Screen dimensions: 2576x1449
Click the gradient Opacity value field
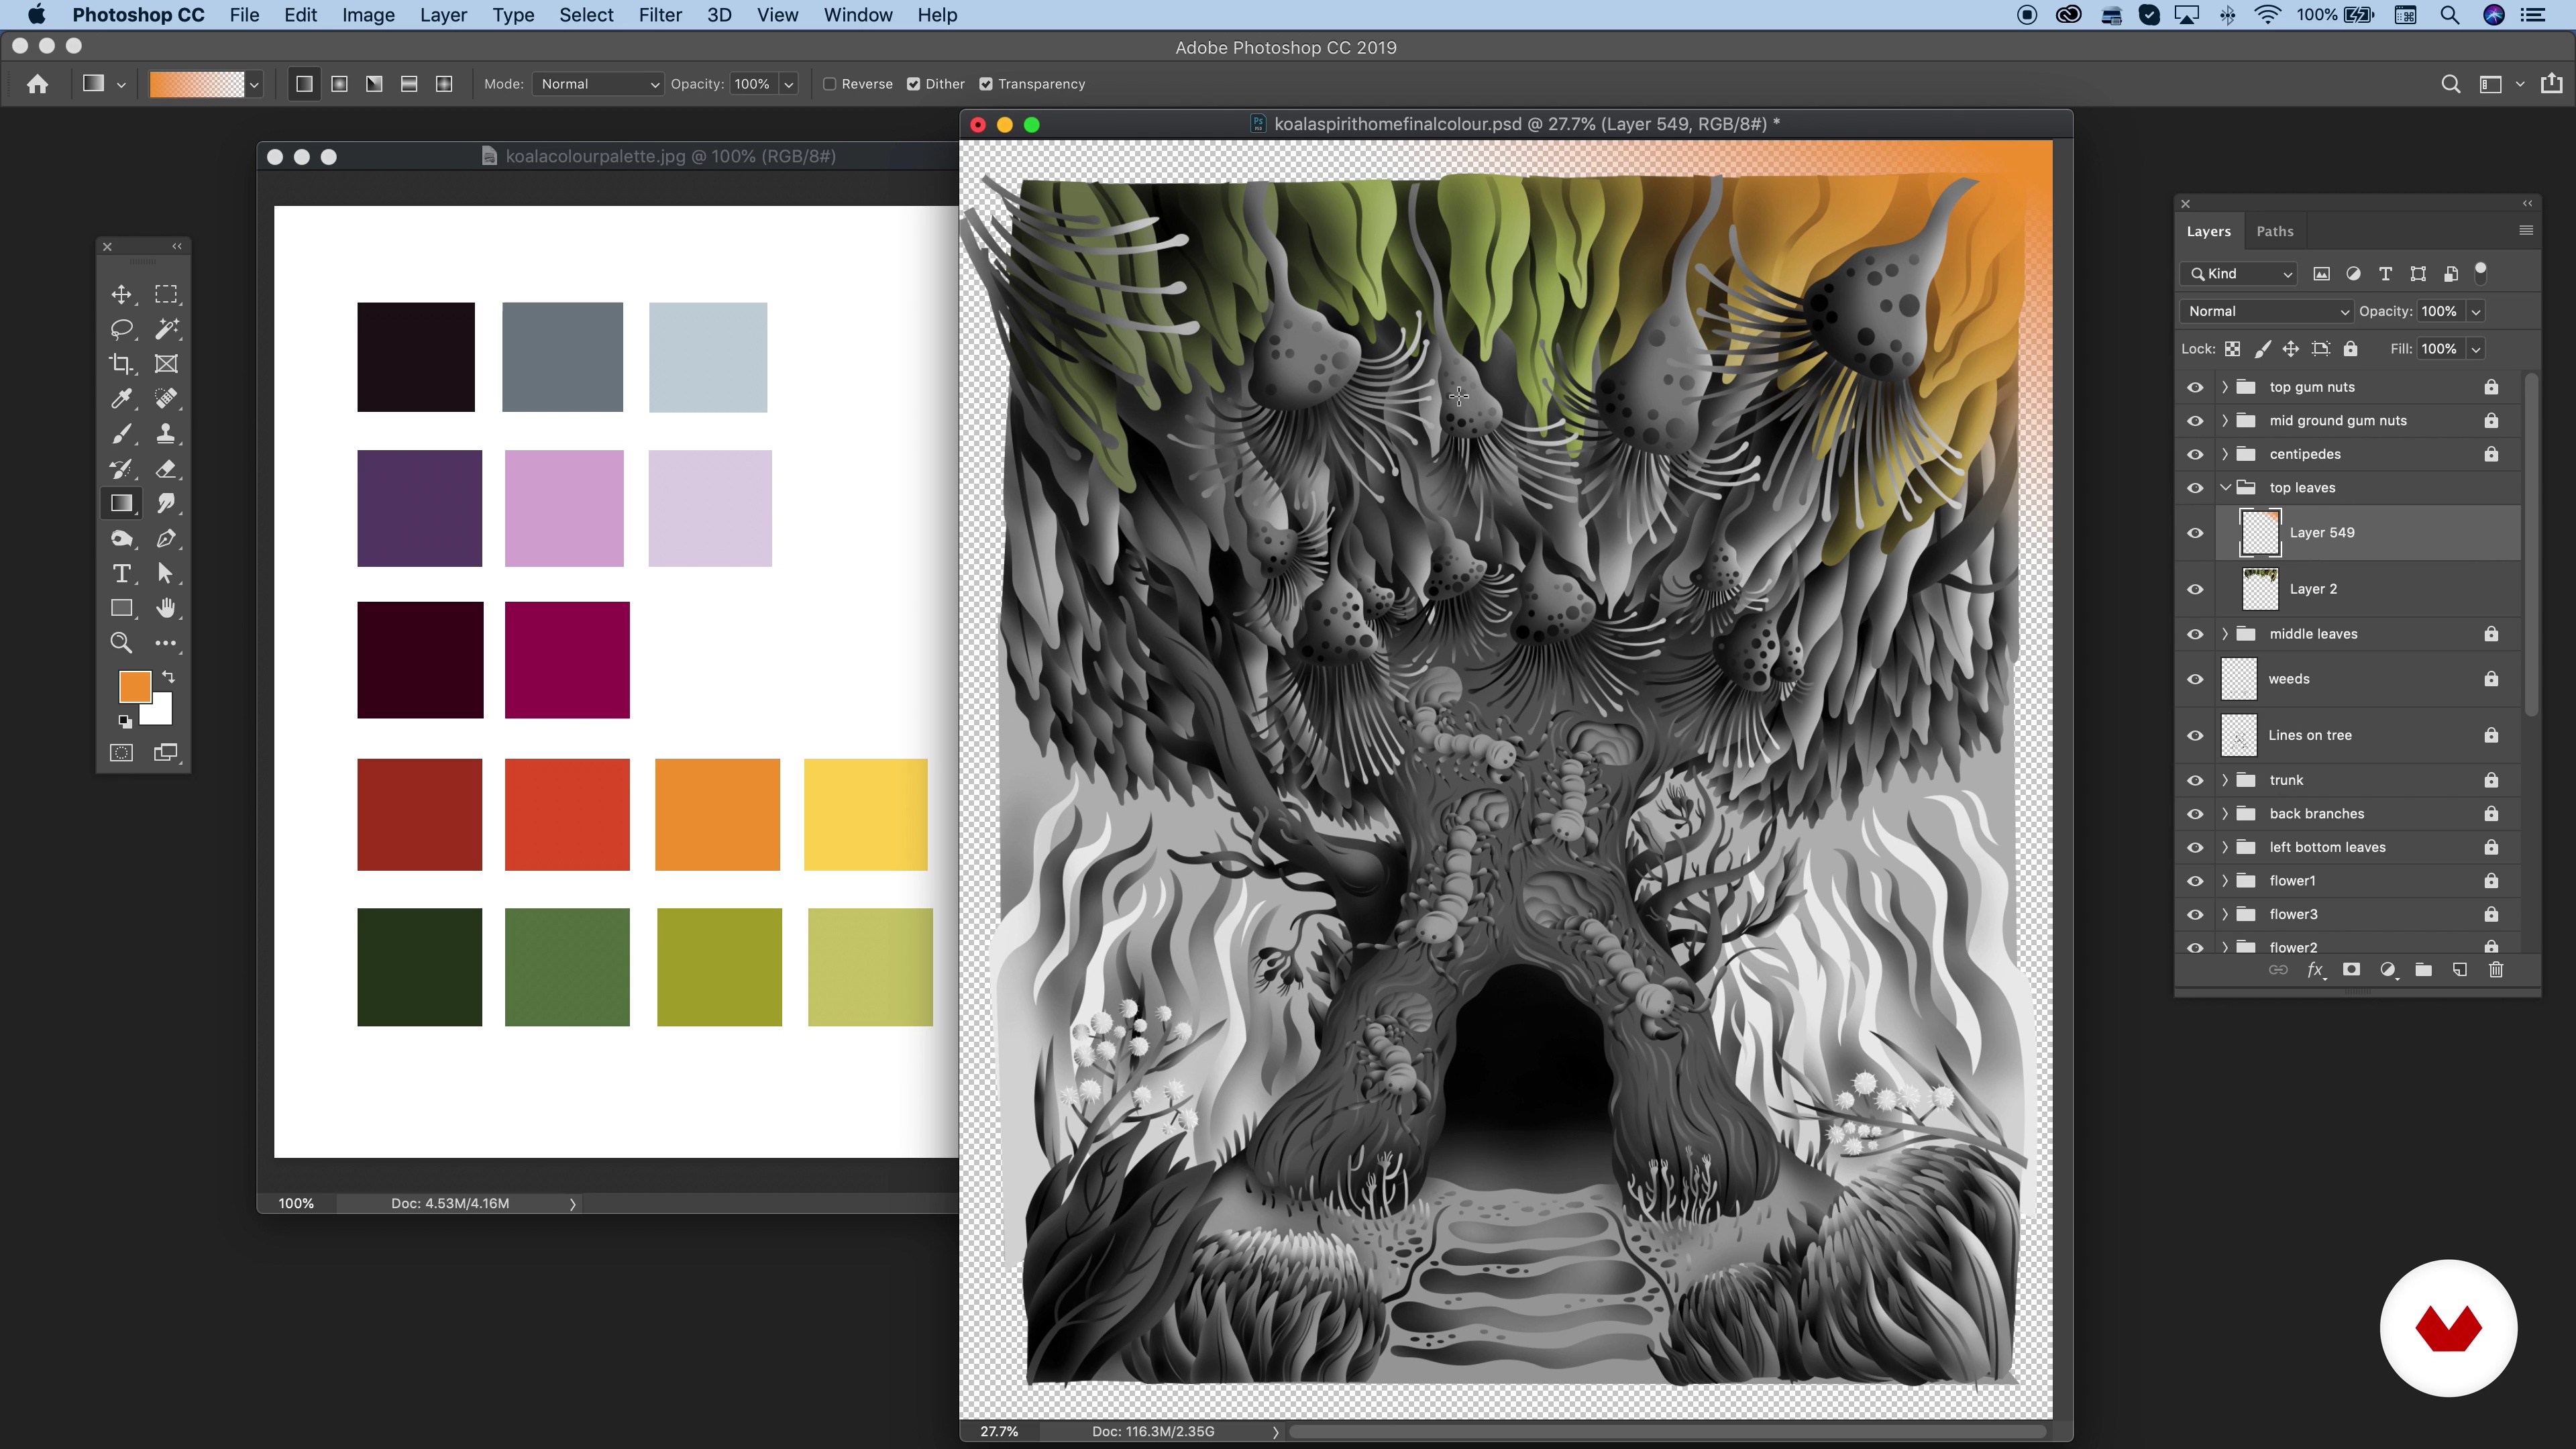pyautogui.click(x=753, y=84)
